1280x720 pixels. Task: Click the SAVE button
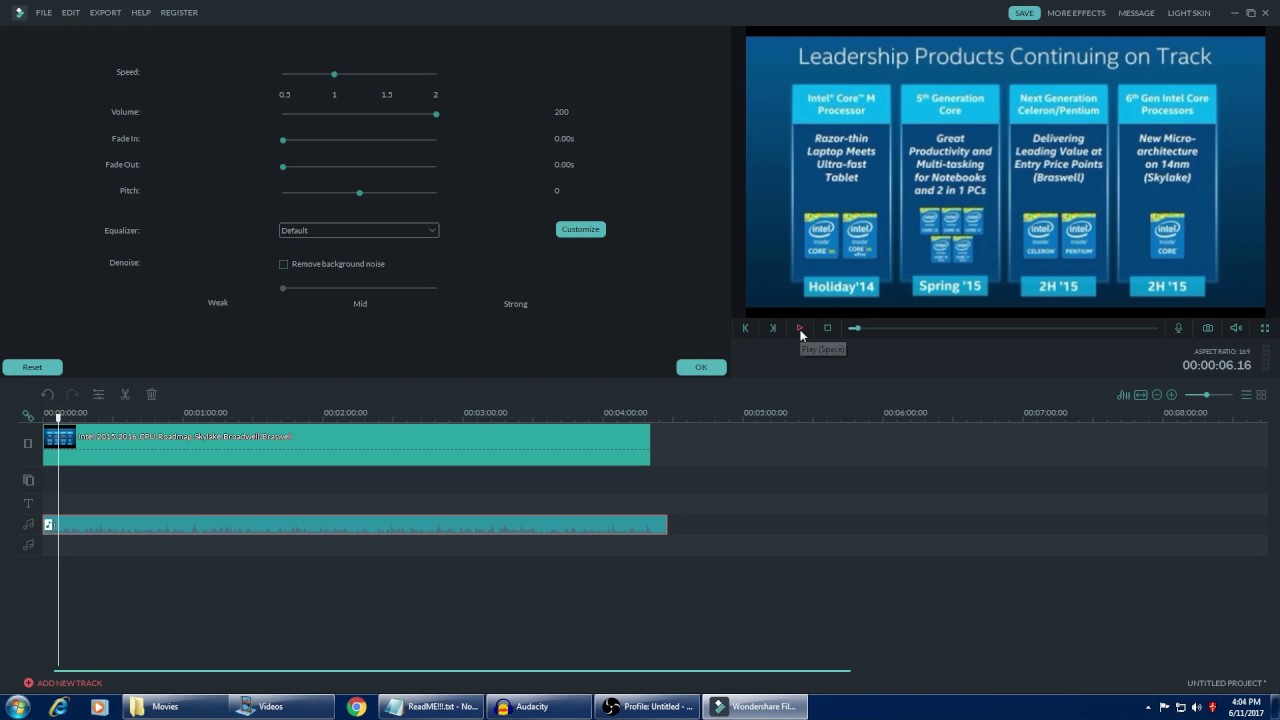(x=1024, y=13)
